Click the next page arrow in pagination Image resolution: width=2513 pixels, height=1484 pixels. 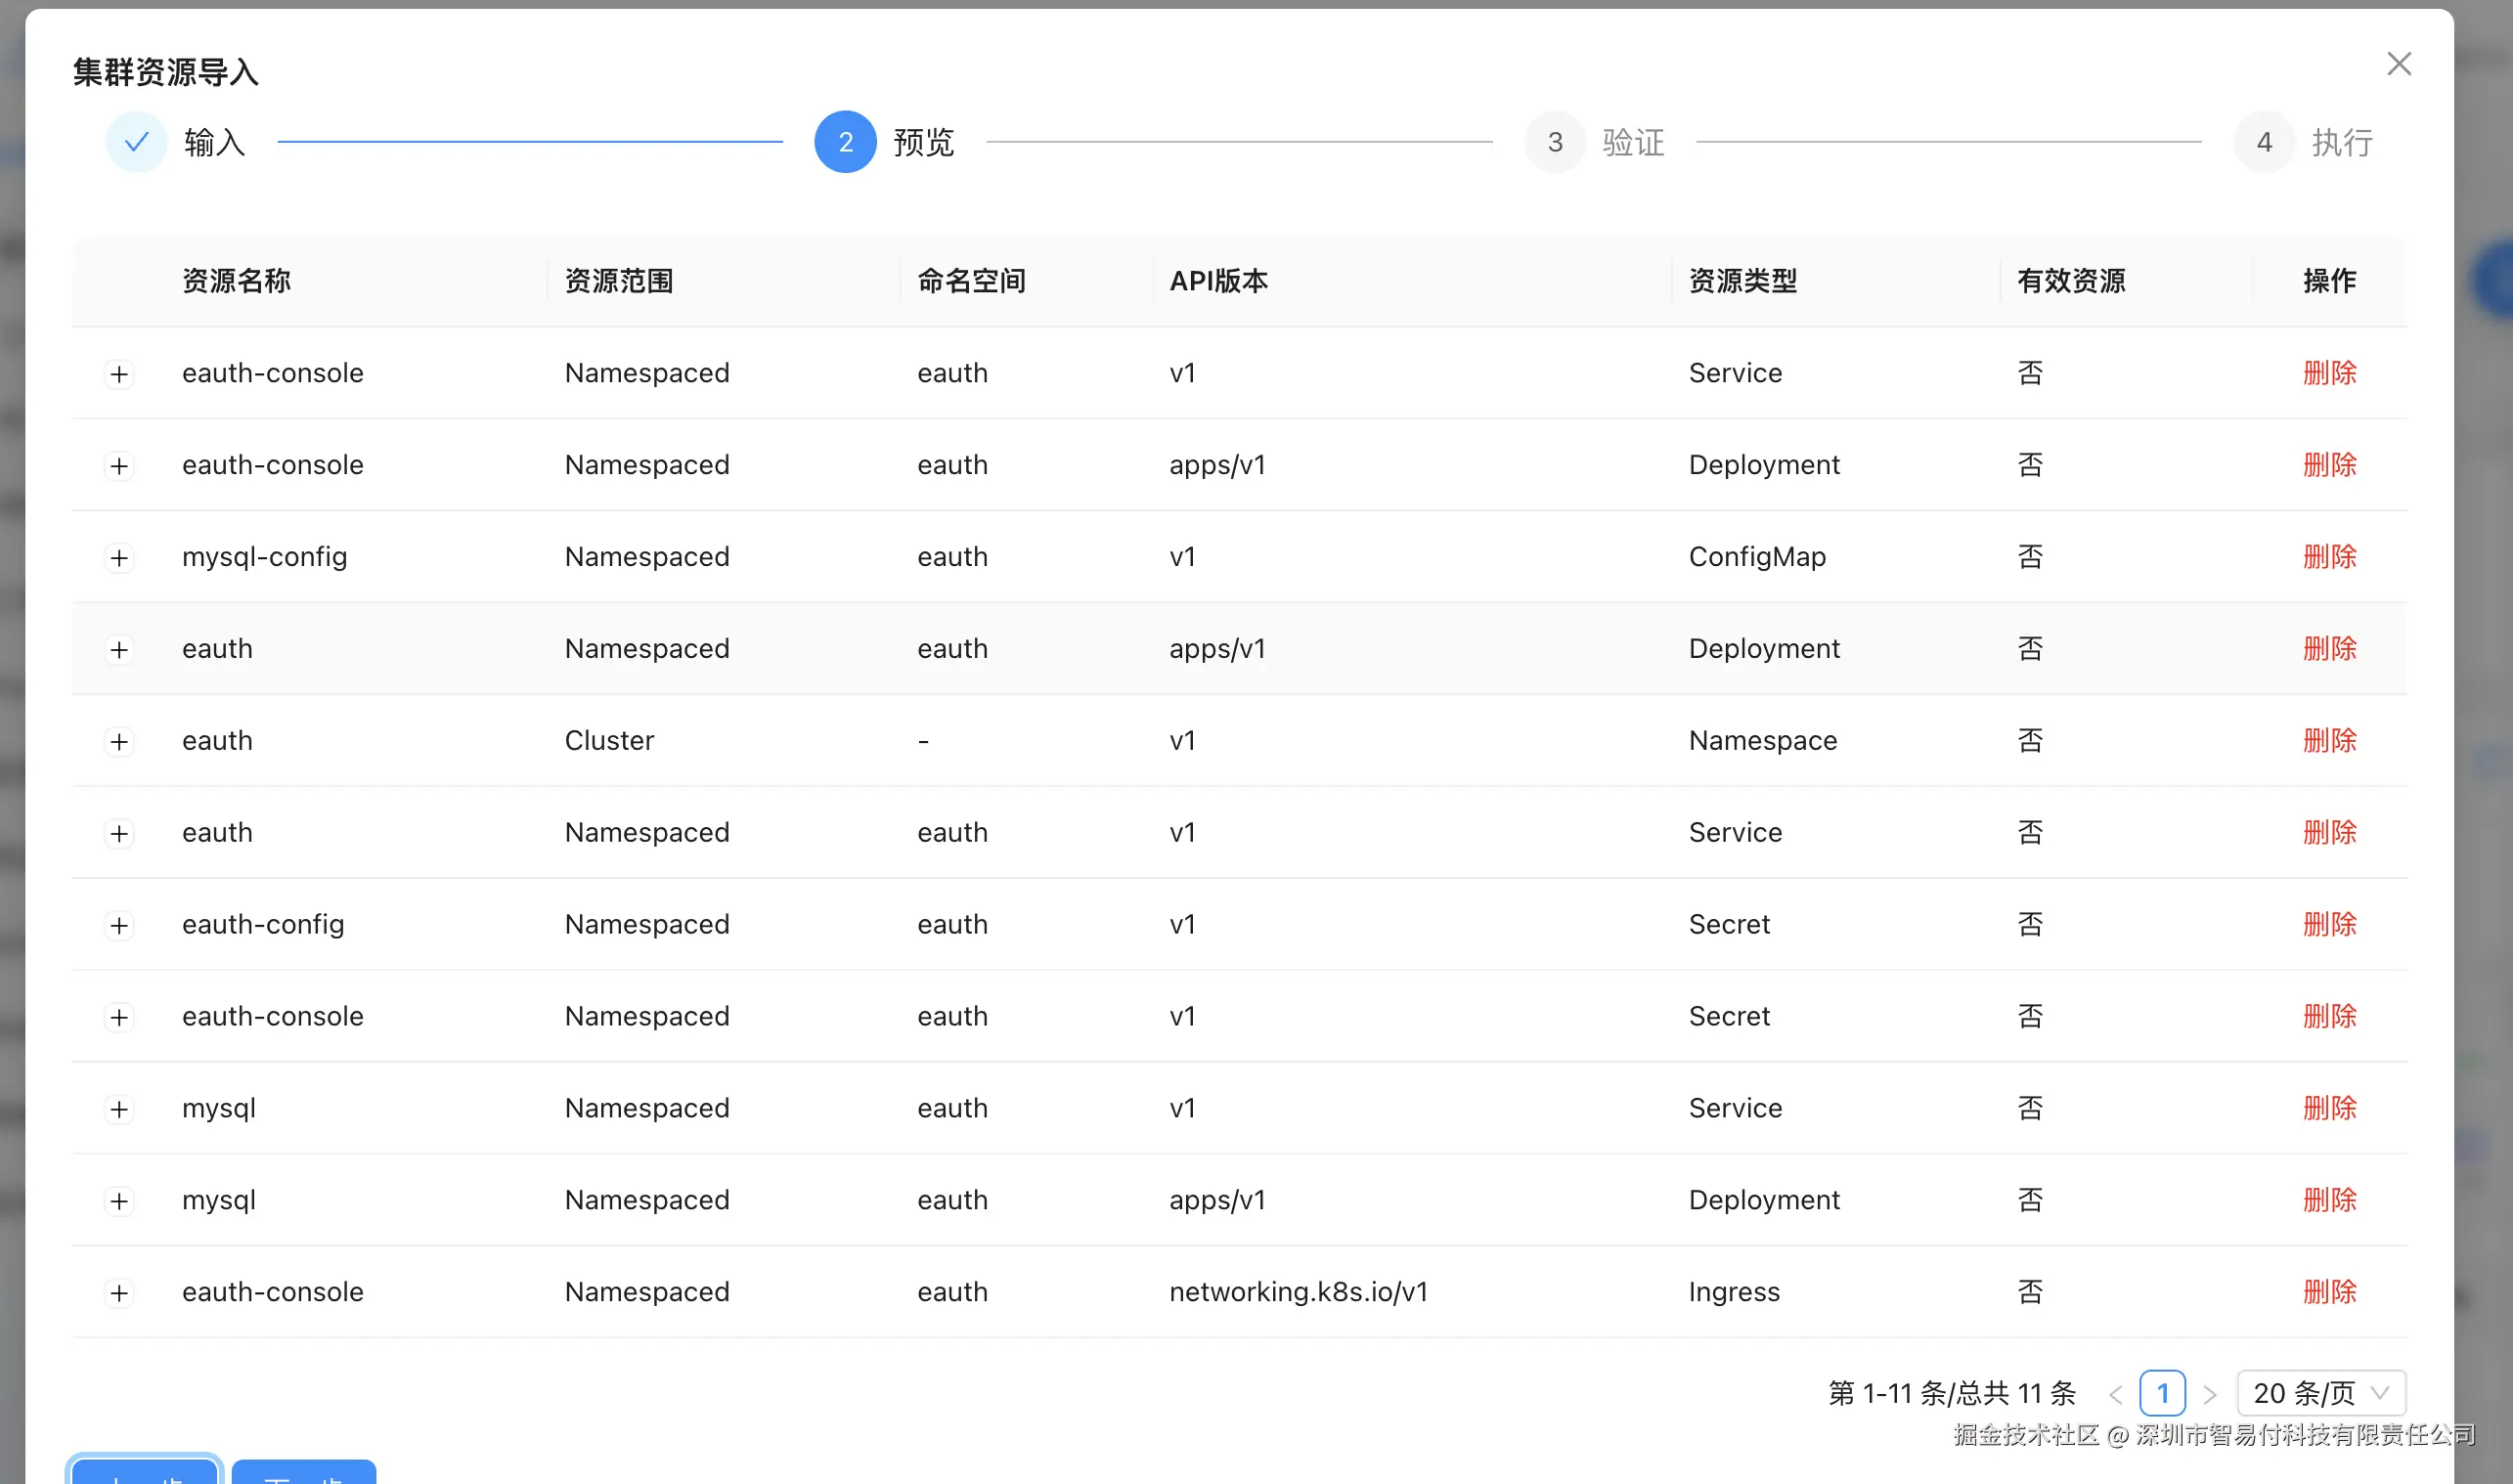2210,1393
